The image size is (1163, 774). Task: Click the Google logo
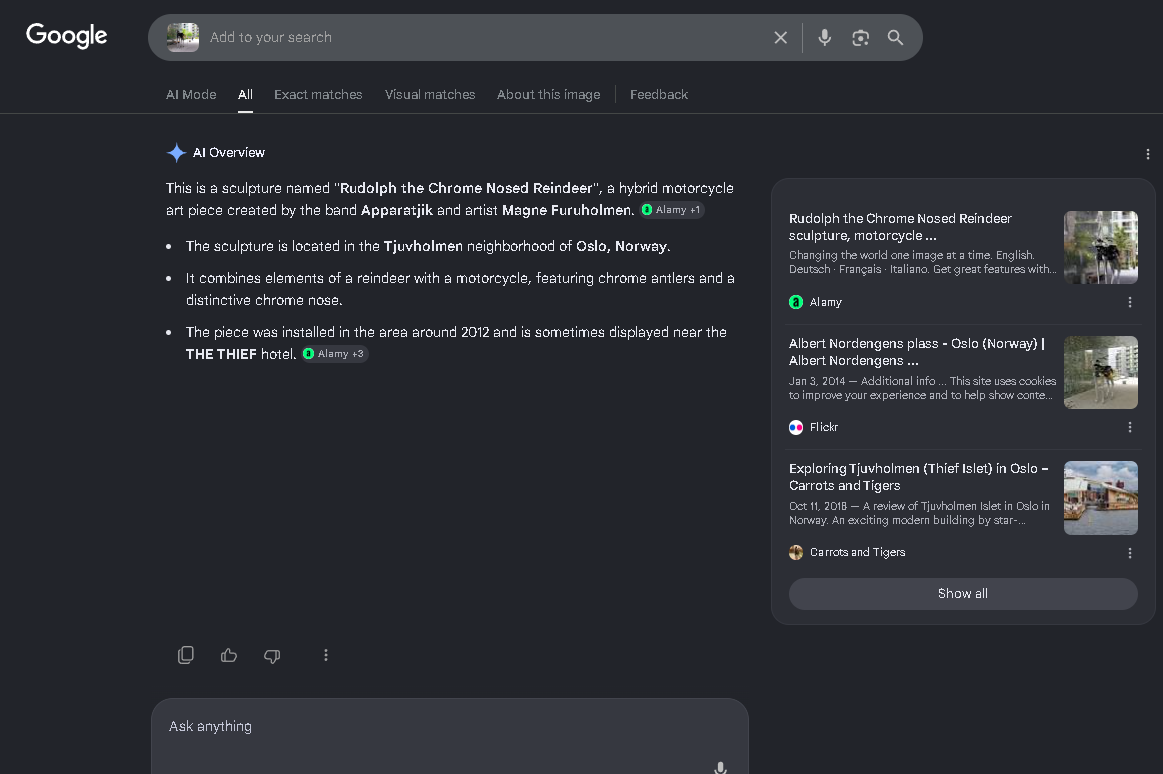(x=67, y=36)
